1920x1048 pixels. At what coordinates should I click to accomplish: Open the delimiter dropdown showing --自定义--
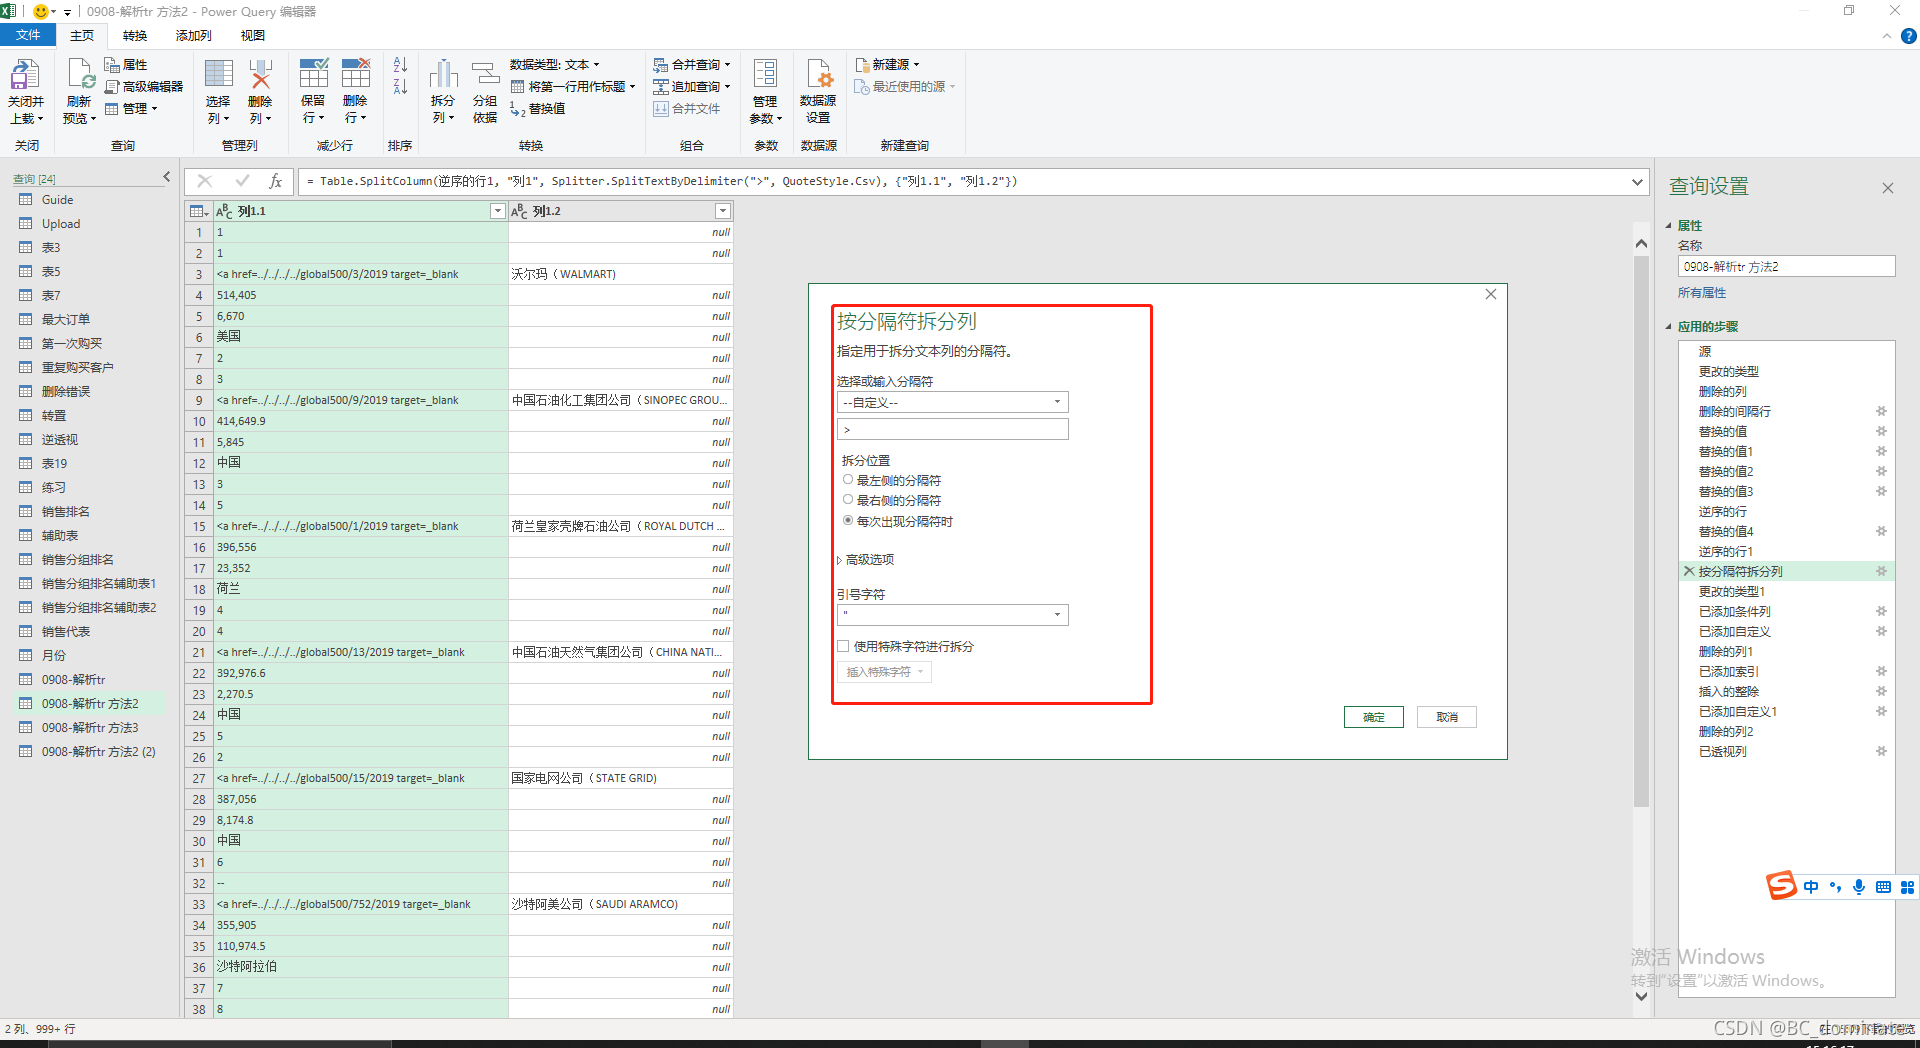[952, 402]
